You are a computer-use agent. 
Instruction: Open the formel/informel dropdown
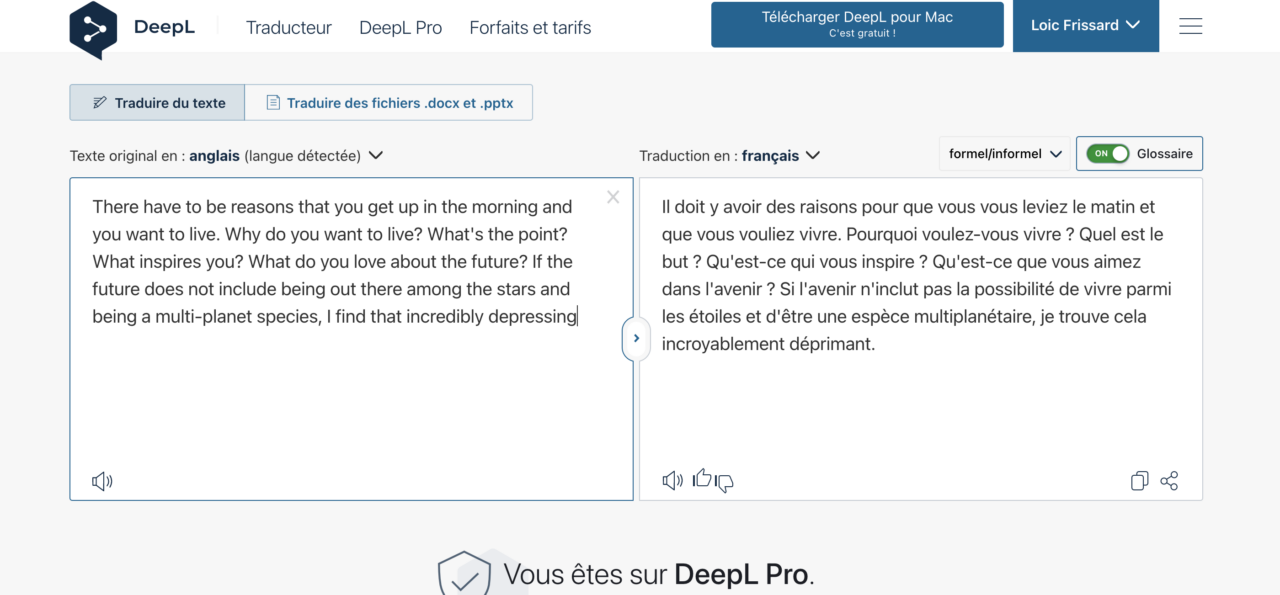[1003, 153]
